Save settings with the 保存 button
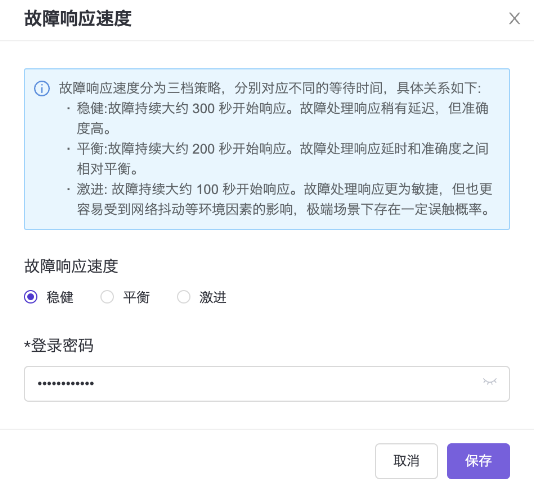Screen dimensions: 534x490 (478, 461)
